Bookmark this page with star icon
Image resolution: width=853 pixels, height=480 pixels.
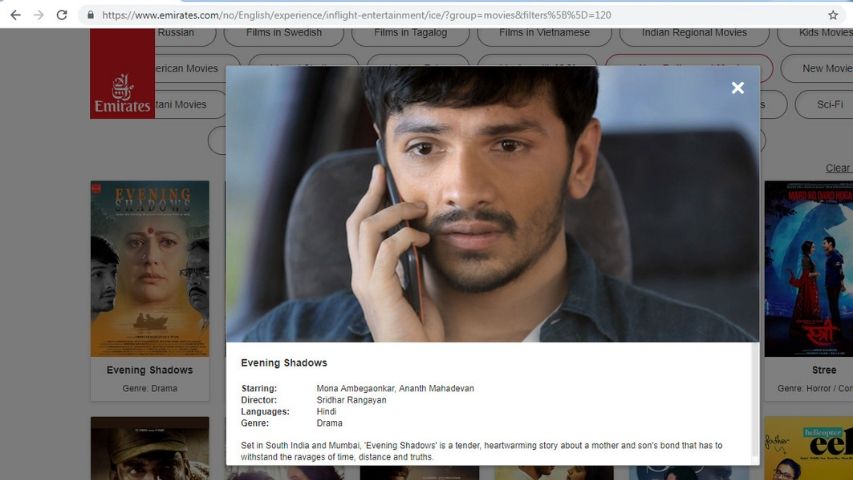coord(833,15)
